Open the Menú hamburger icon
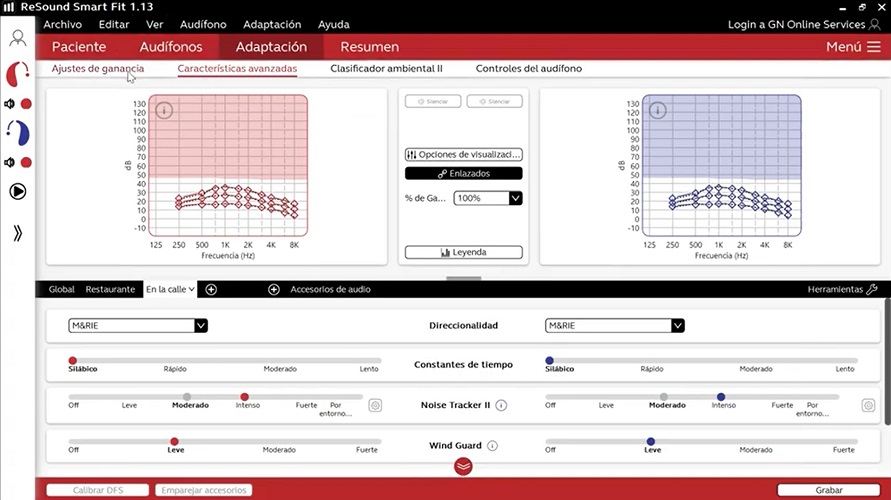 (x=874, y=47)
